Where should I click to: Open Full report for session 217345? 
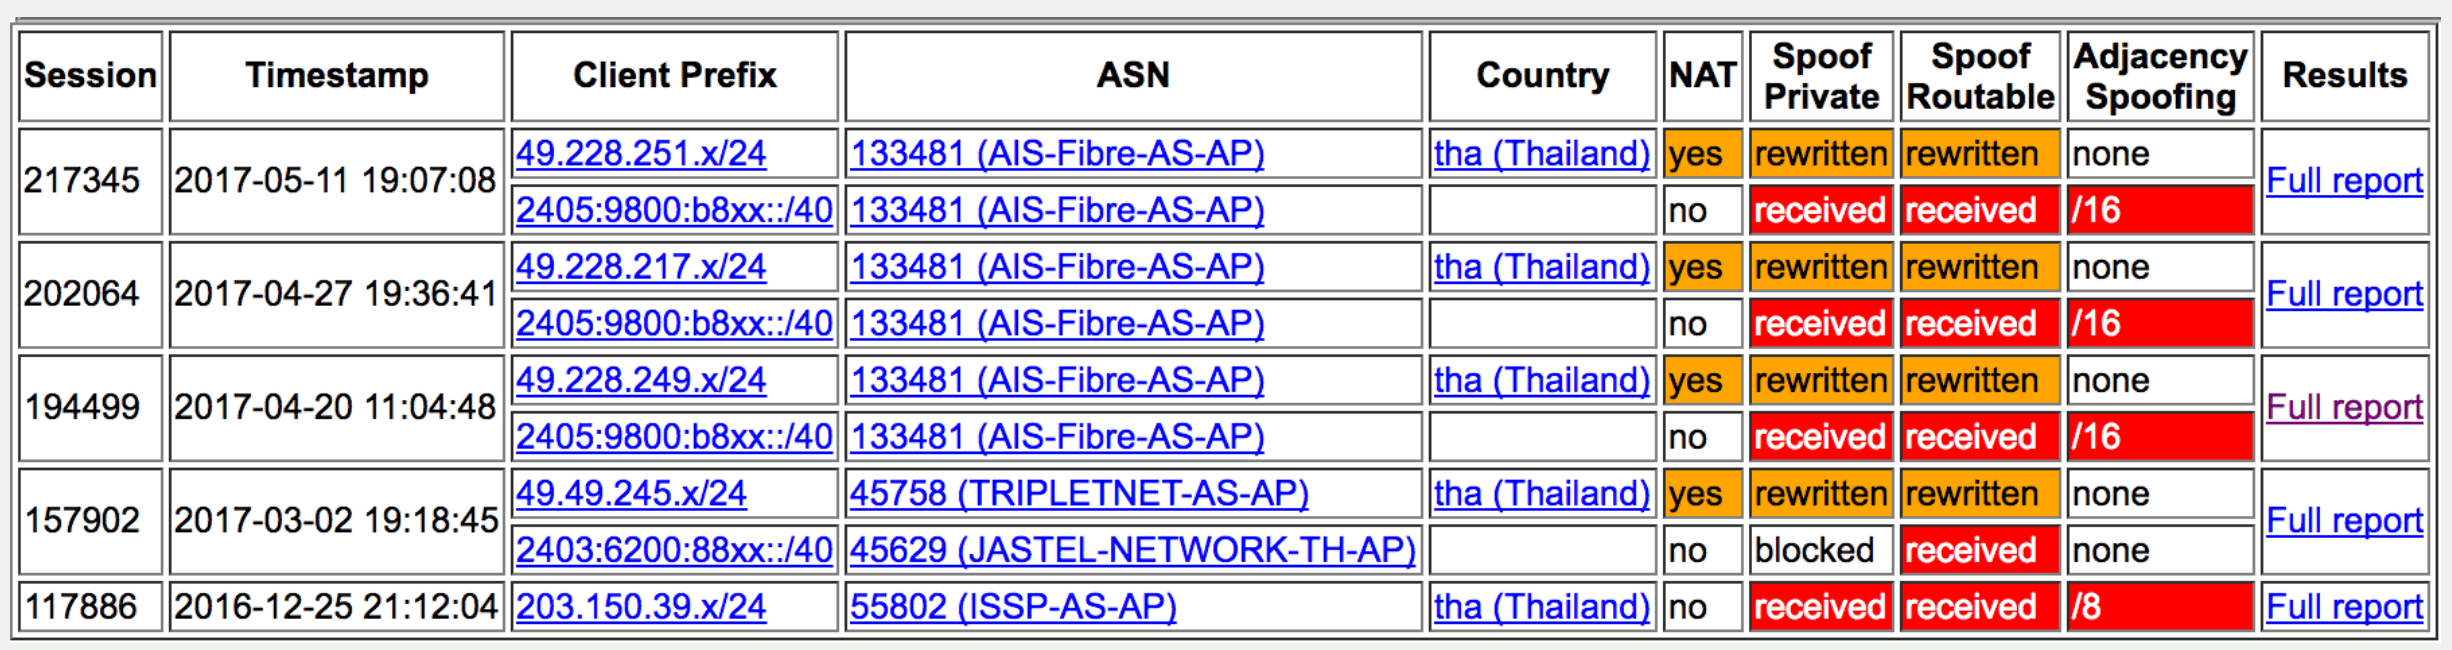(2344, 181)
